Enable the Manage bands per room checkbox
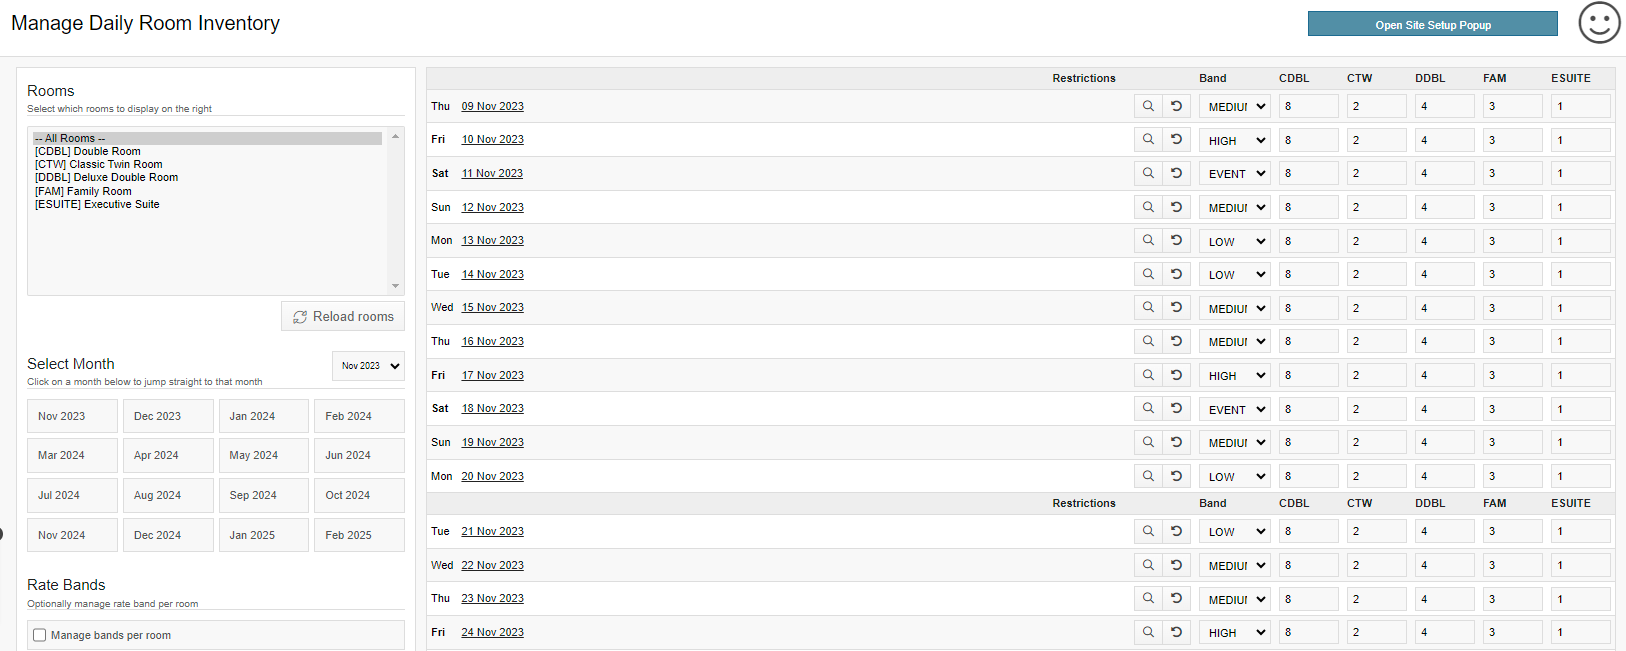1626x651 pixels. tap(40, 635)
